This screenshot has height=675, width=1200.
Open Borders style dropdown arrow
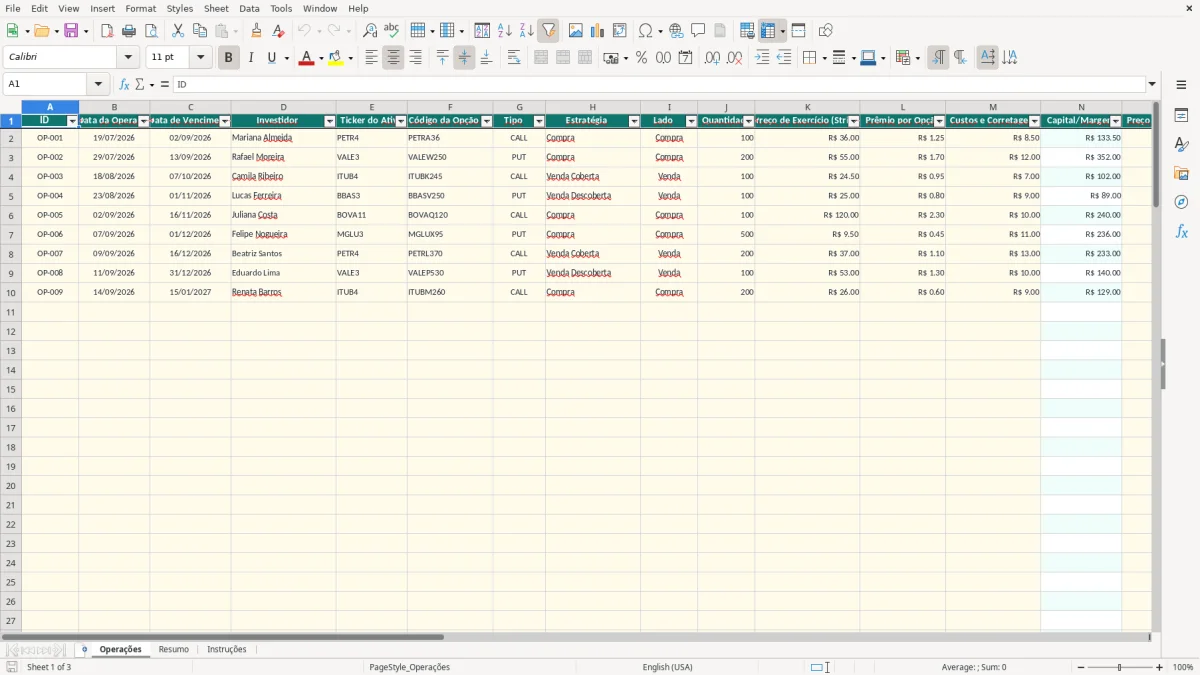pyautogui.click(x=823, y=58)
